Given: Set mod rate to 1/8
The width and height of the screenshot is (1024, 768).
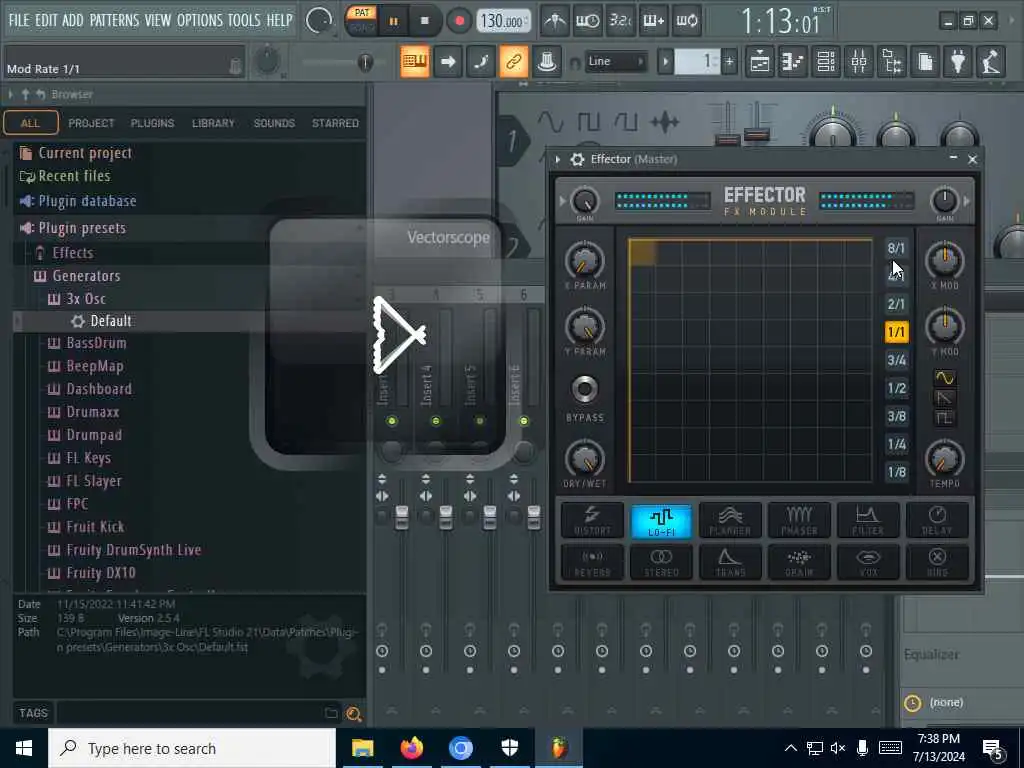Looking at the screenshot, I should click(896, 472).
